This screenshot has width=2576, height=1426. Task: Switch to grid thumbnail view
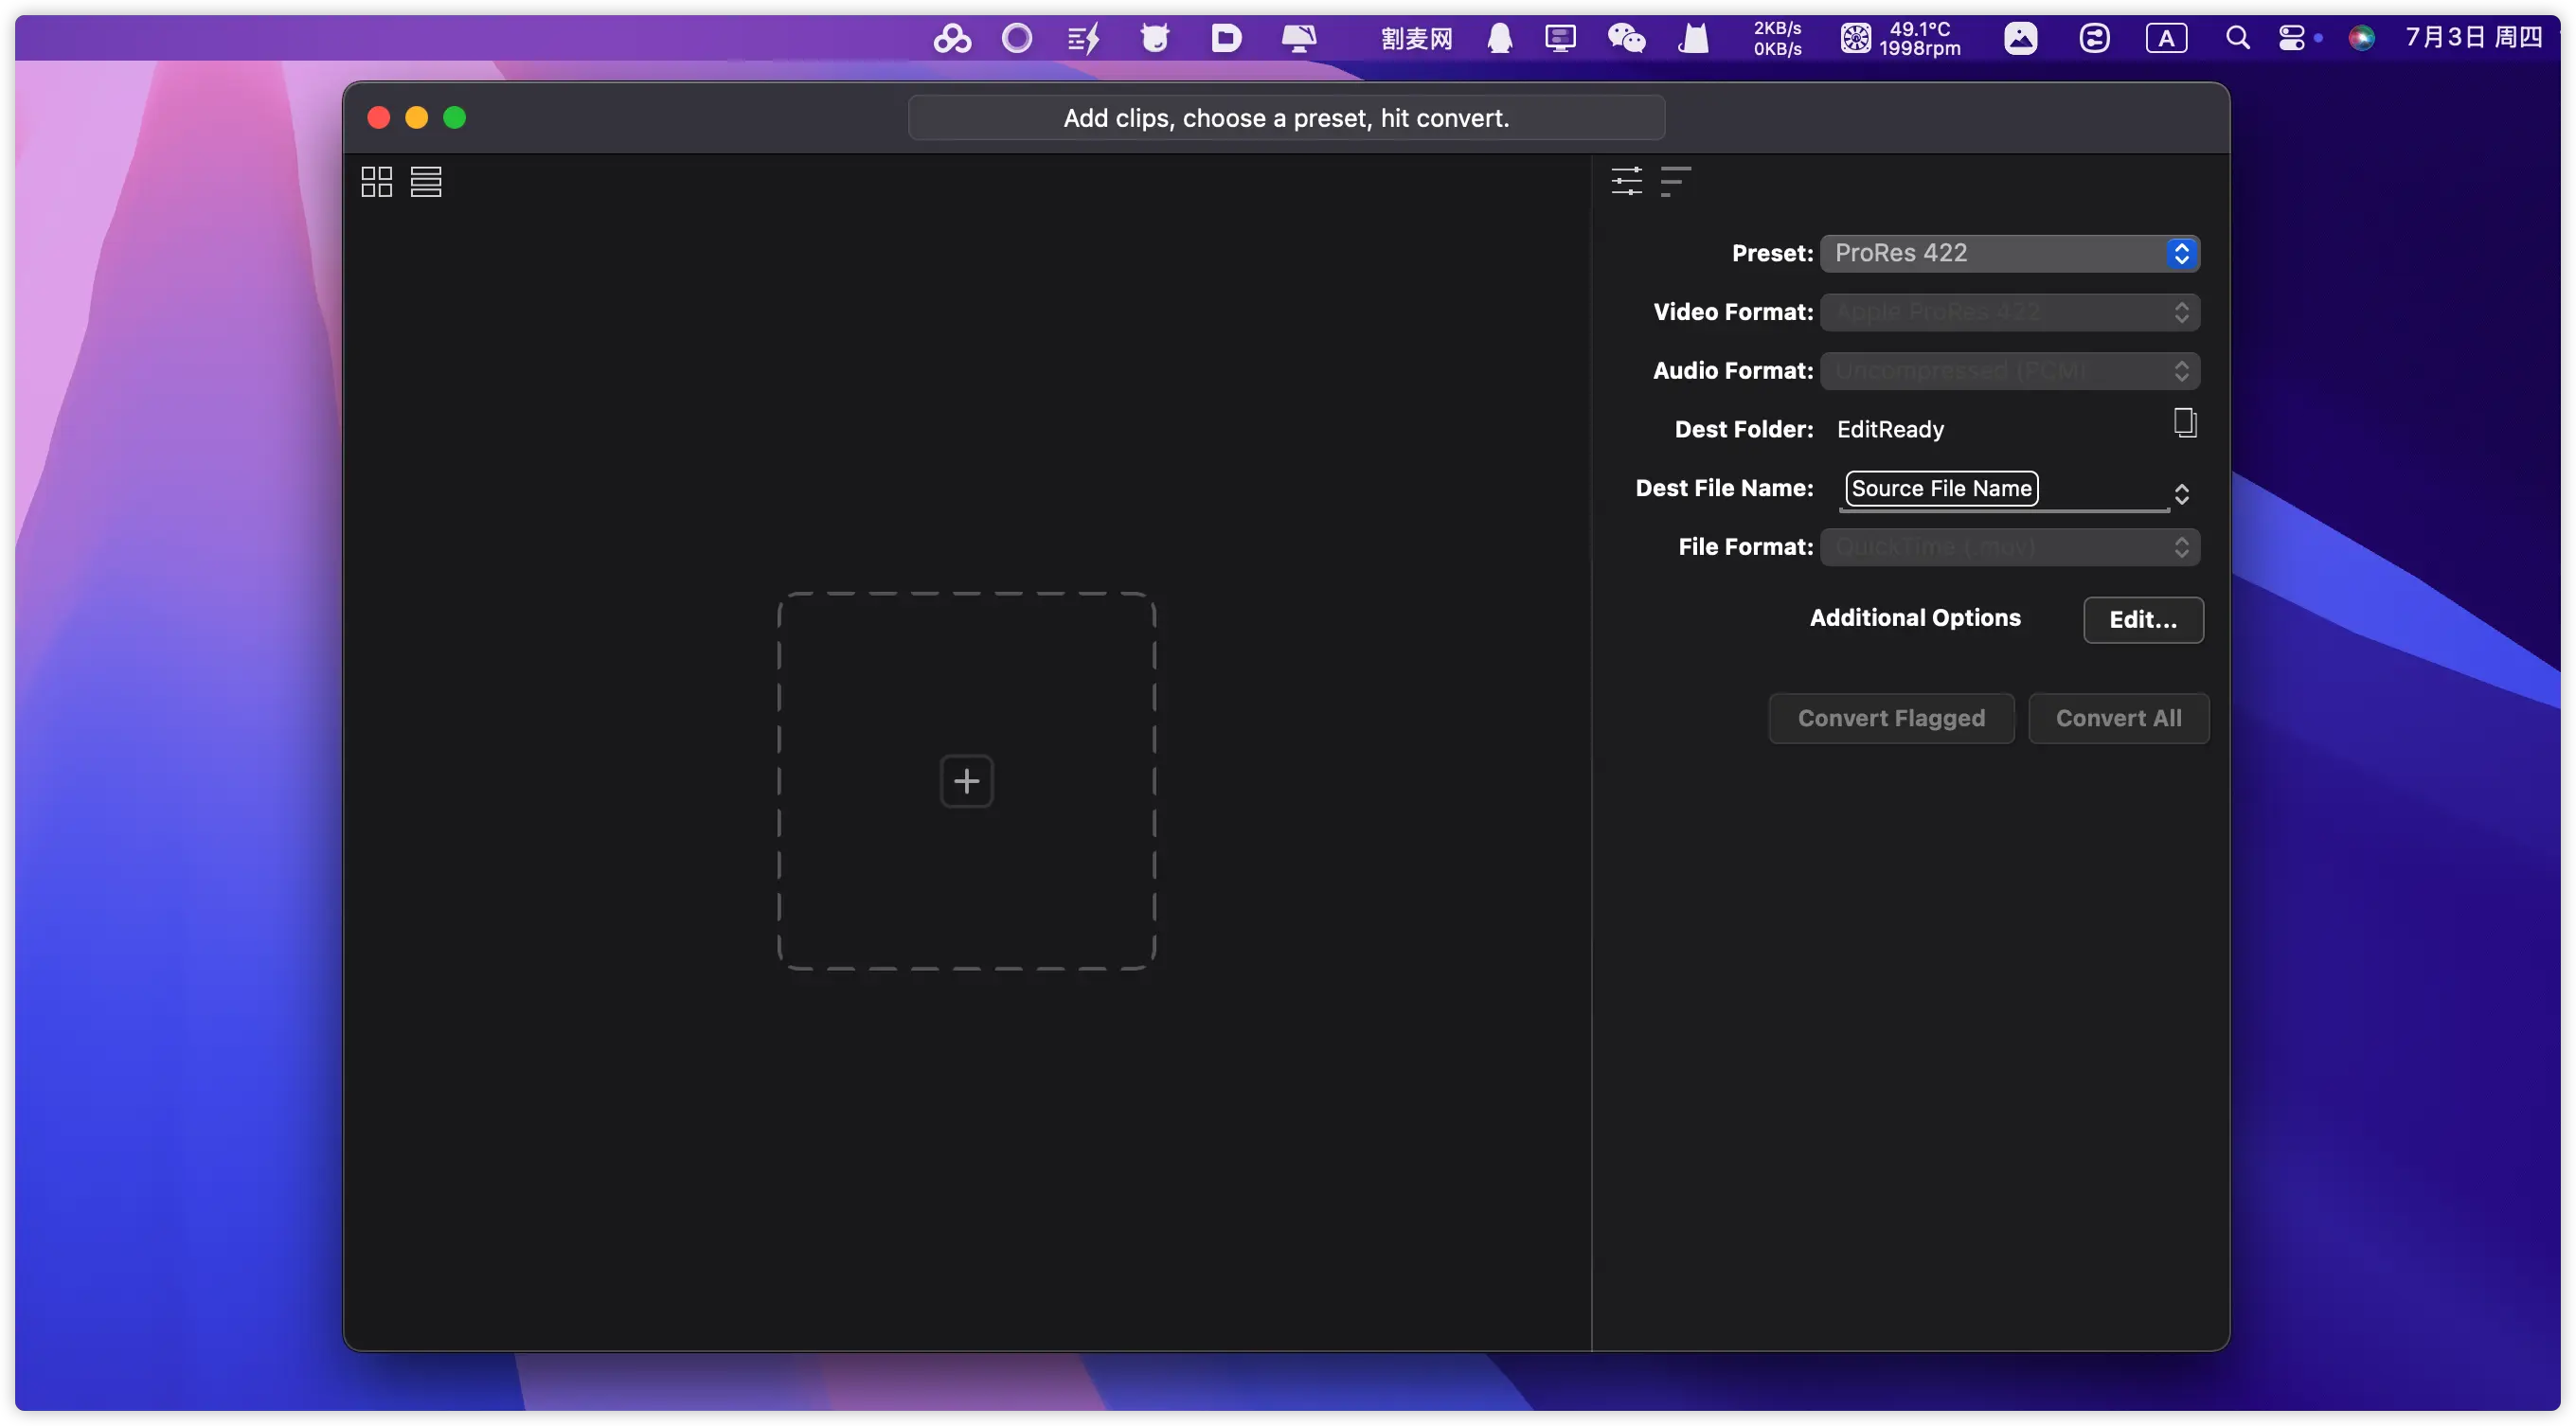tap(376, 181)
